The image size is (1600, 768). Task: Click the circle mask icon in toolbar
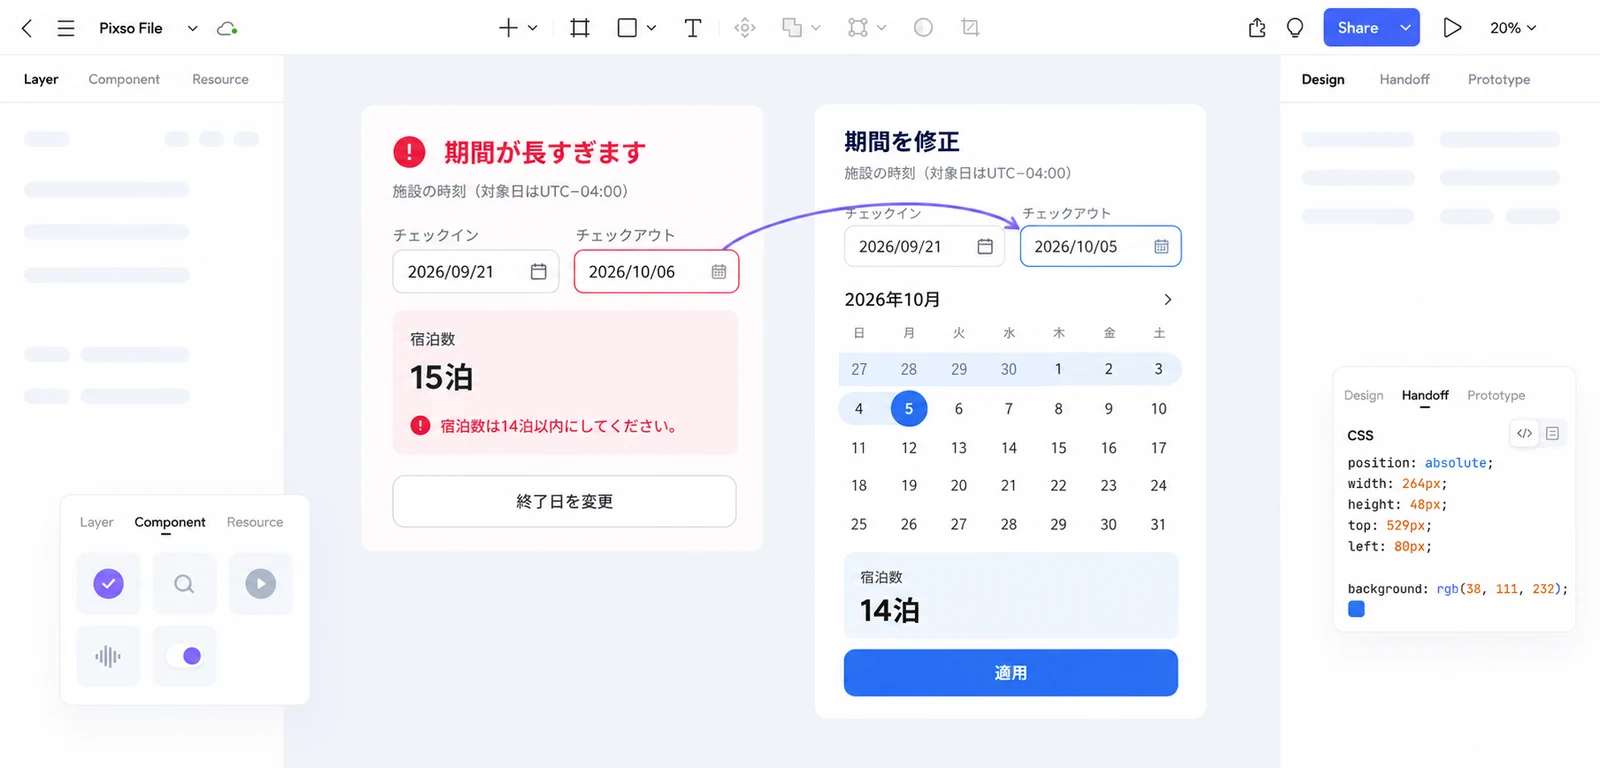[x=923, y=28]
